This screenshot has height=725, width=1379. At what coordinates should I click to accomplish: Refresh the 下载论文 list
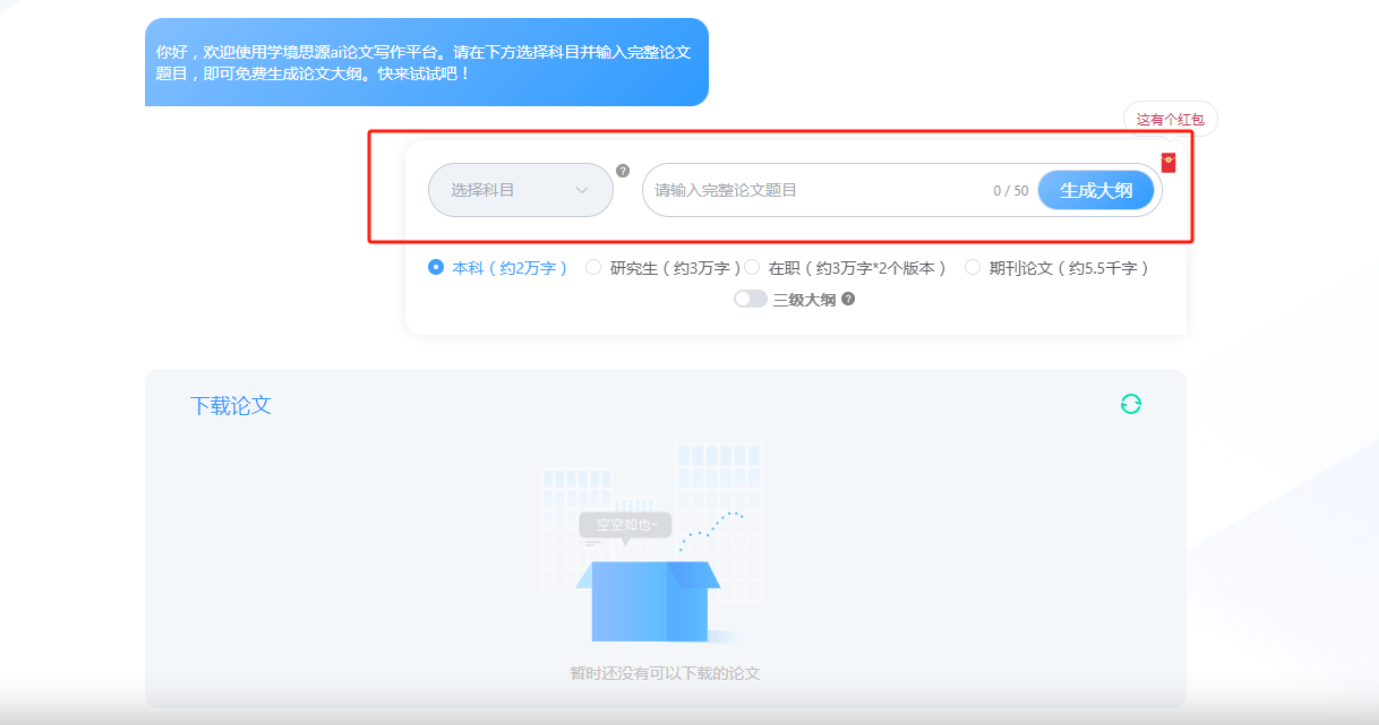(x=1130, y=404)
